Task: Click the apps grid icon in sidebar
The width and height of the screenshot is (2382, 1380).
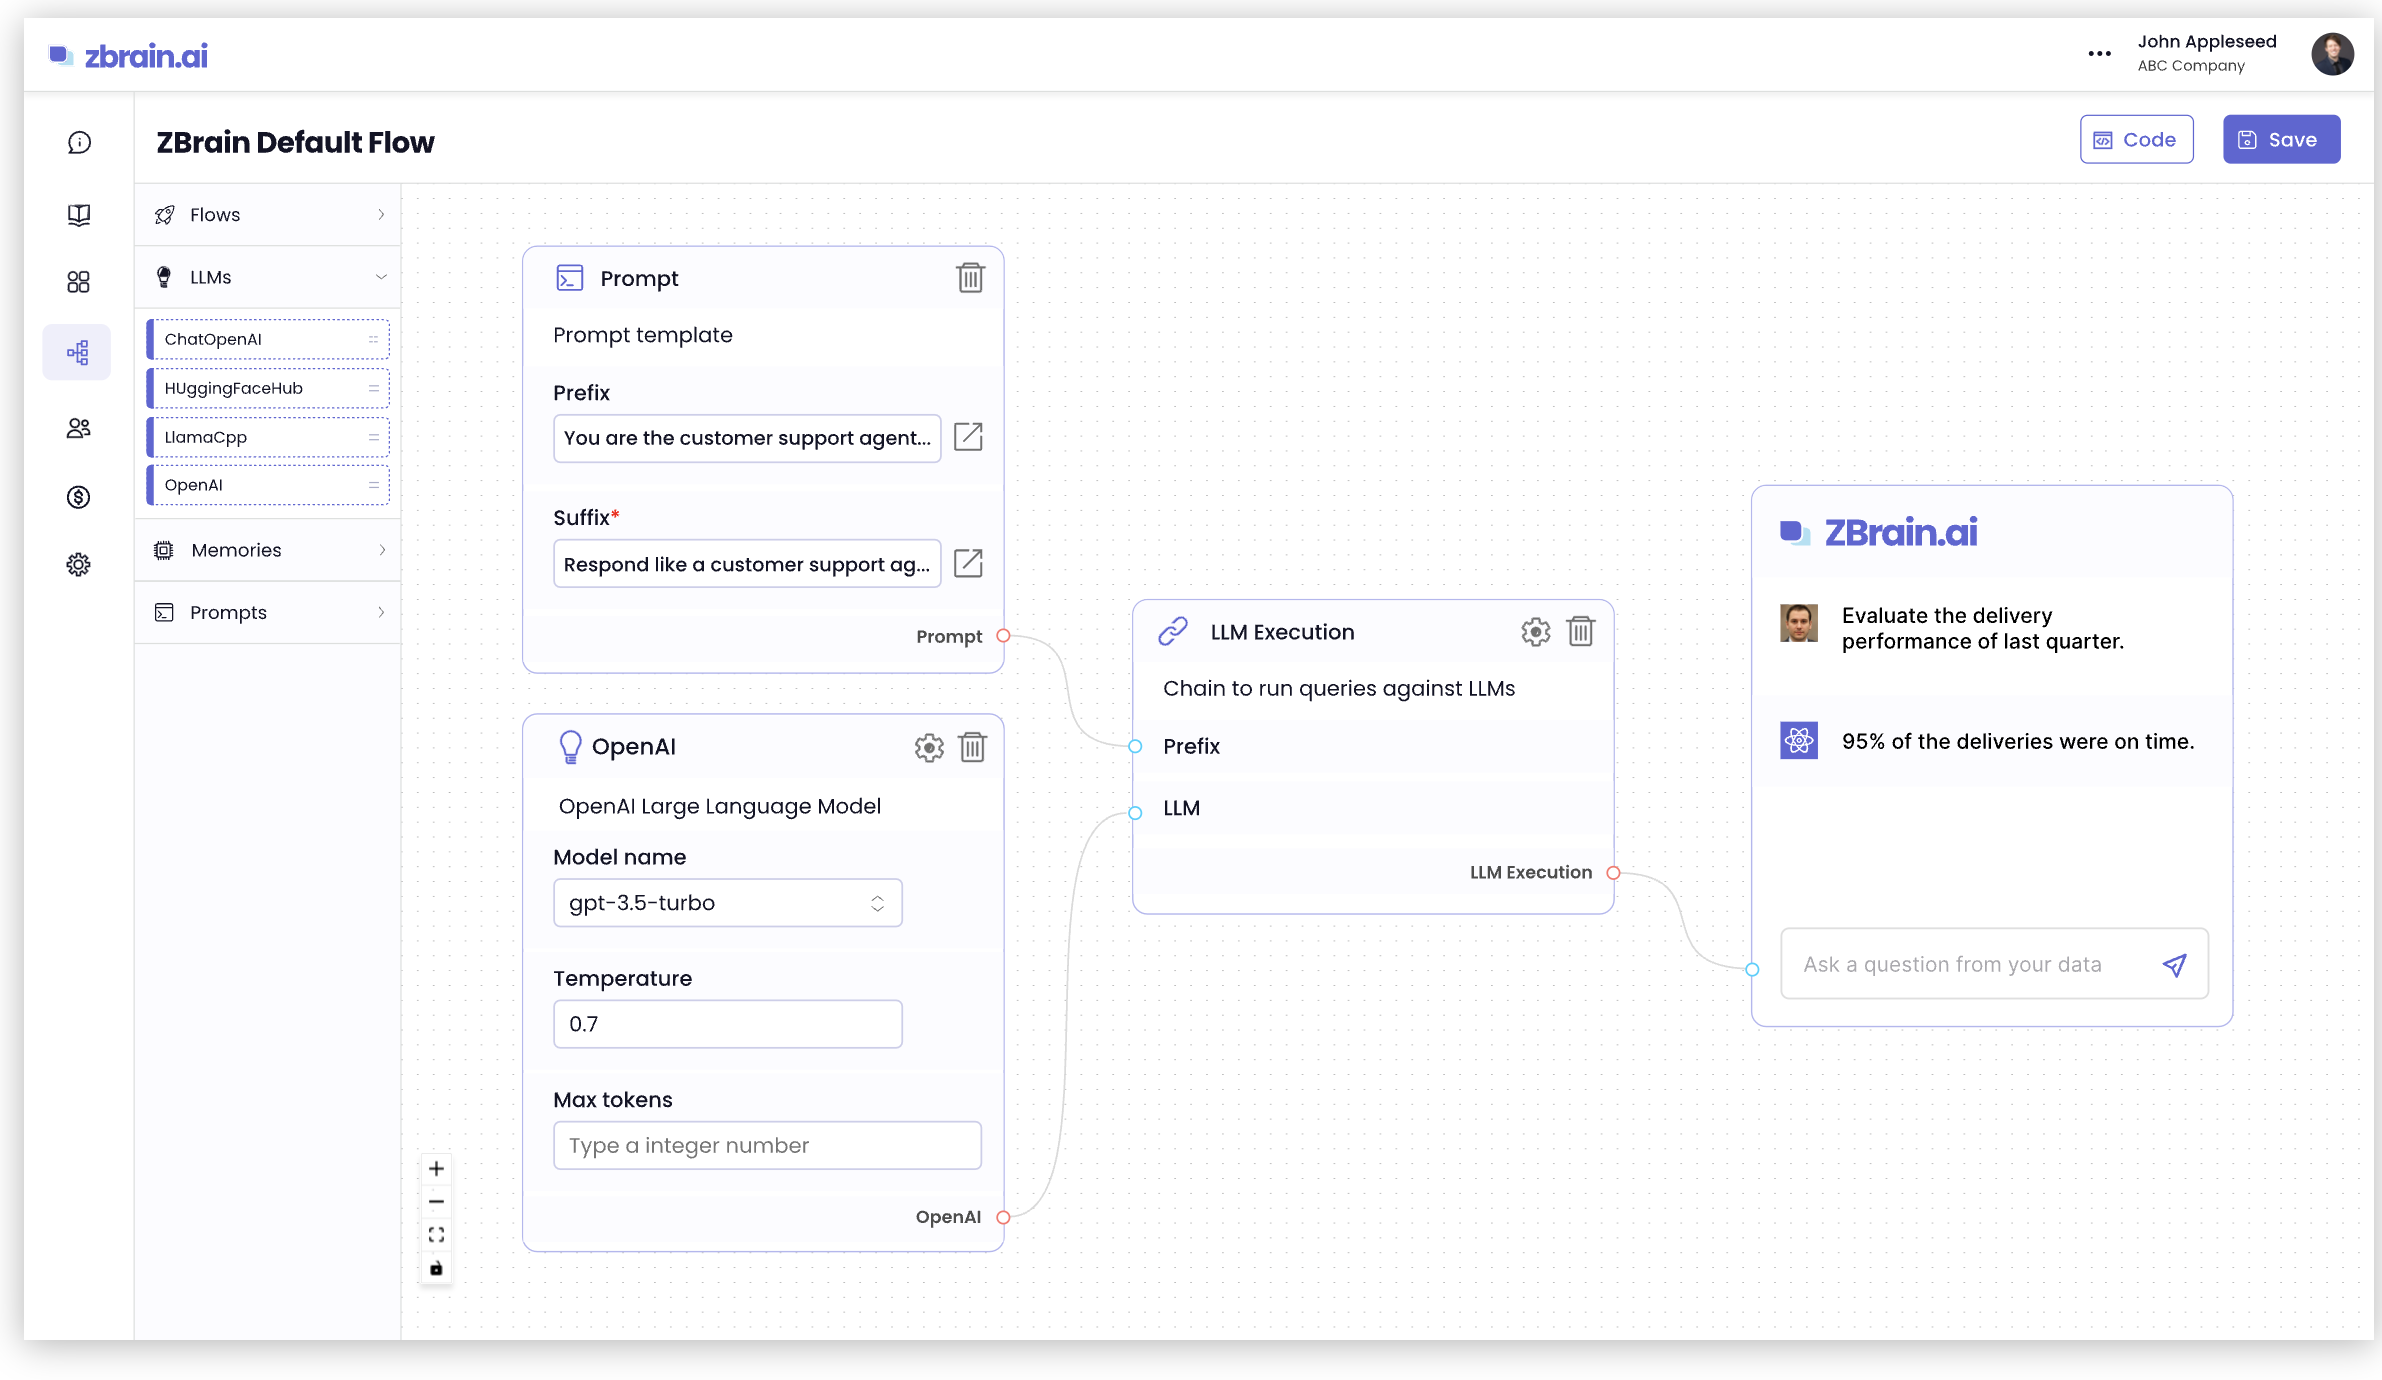Action: click(78, 282)
